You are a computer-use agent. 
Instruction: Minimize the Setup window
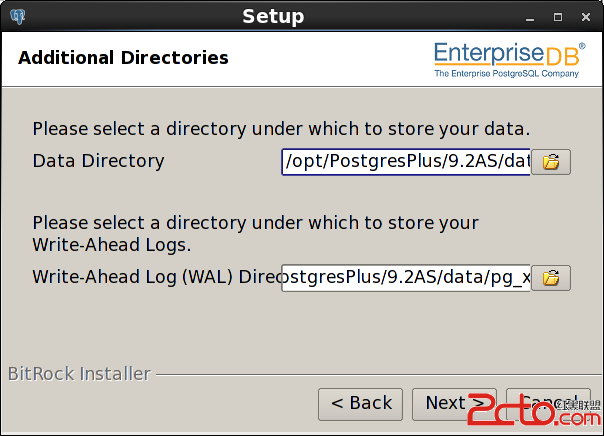coord(530,17)
